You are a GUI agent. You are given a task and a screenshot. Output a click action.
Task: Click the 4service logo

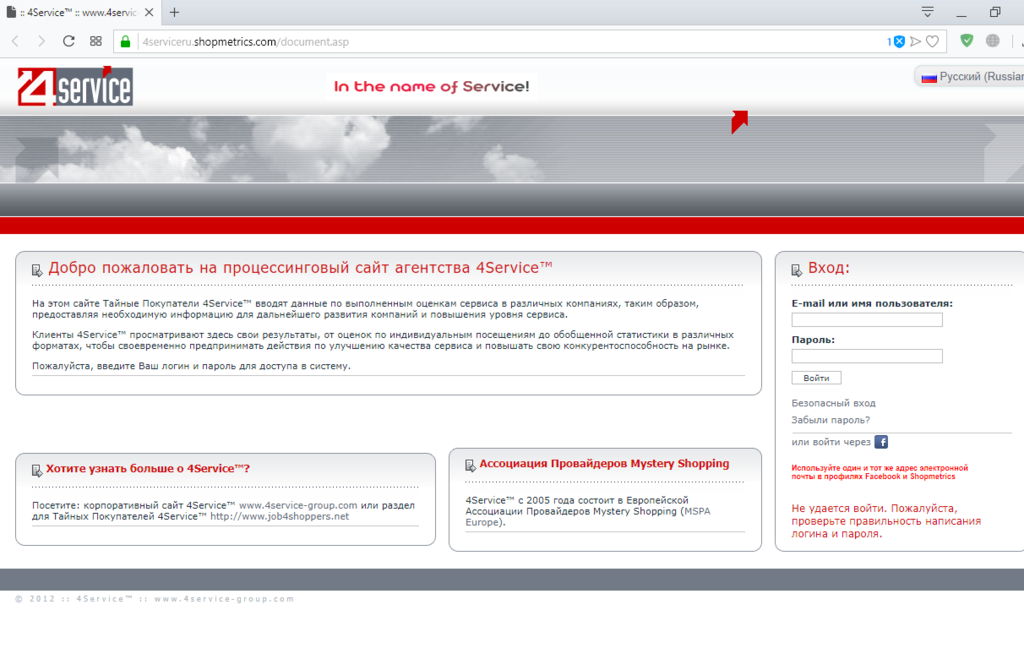point(75,86)
